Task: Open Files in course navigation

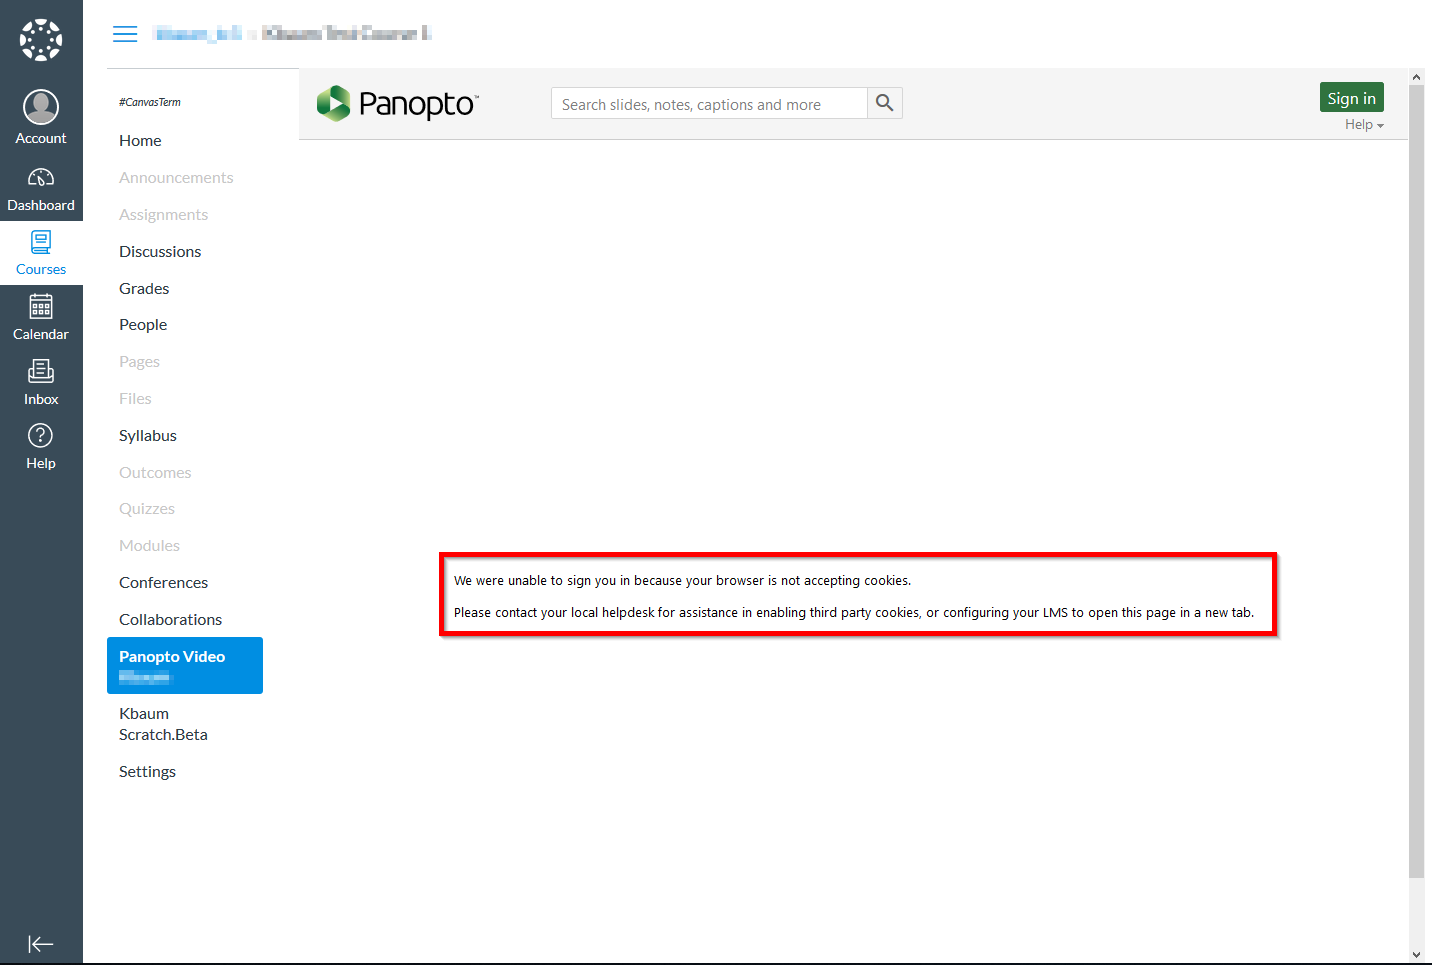Action: pyautogui.click(x=135, y=399)
